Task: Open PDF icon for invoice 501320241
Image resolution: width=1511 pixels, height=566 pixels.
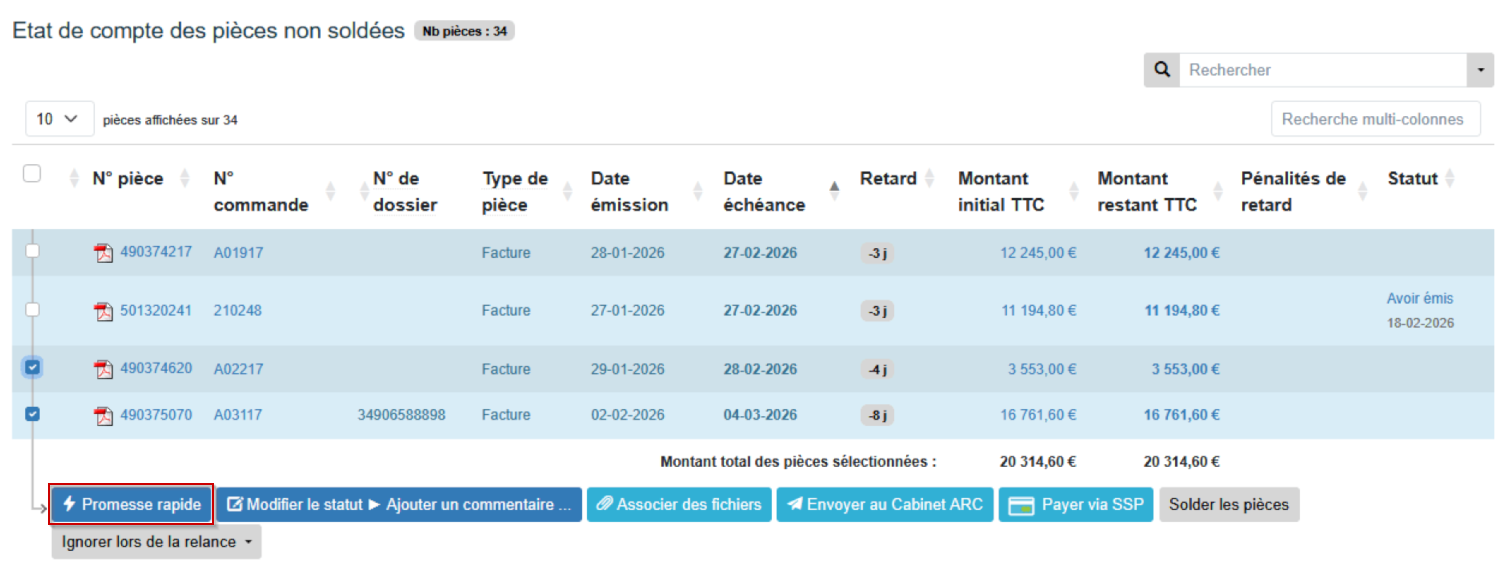Action: click(x=103, y=311)
